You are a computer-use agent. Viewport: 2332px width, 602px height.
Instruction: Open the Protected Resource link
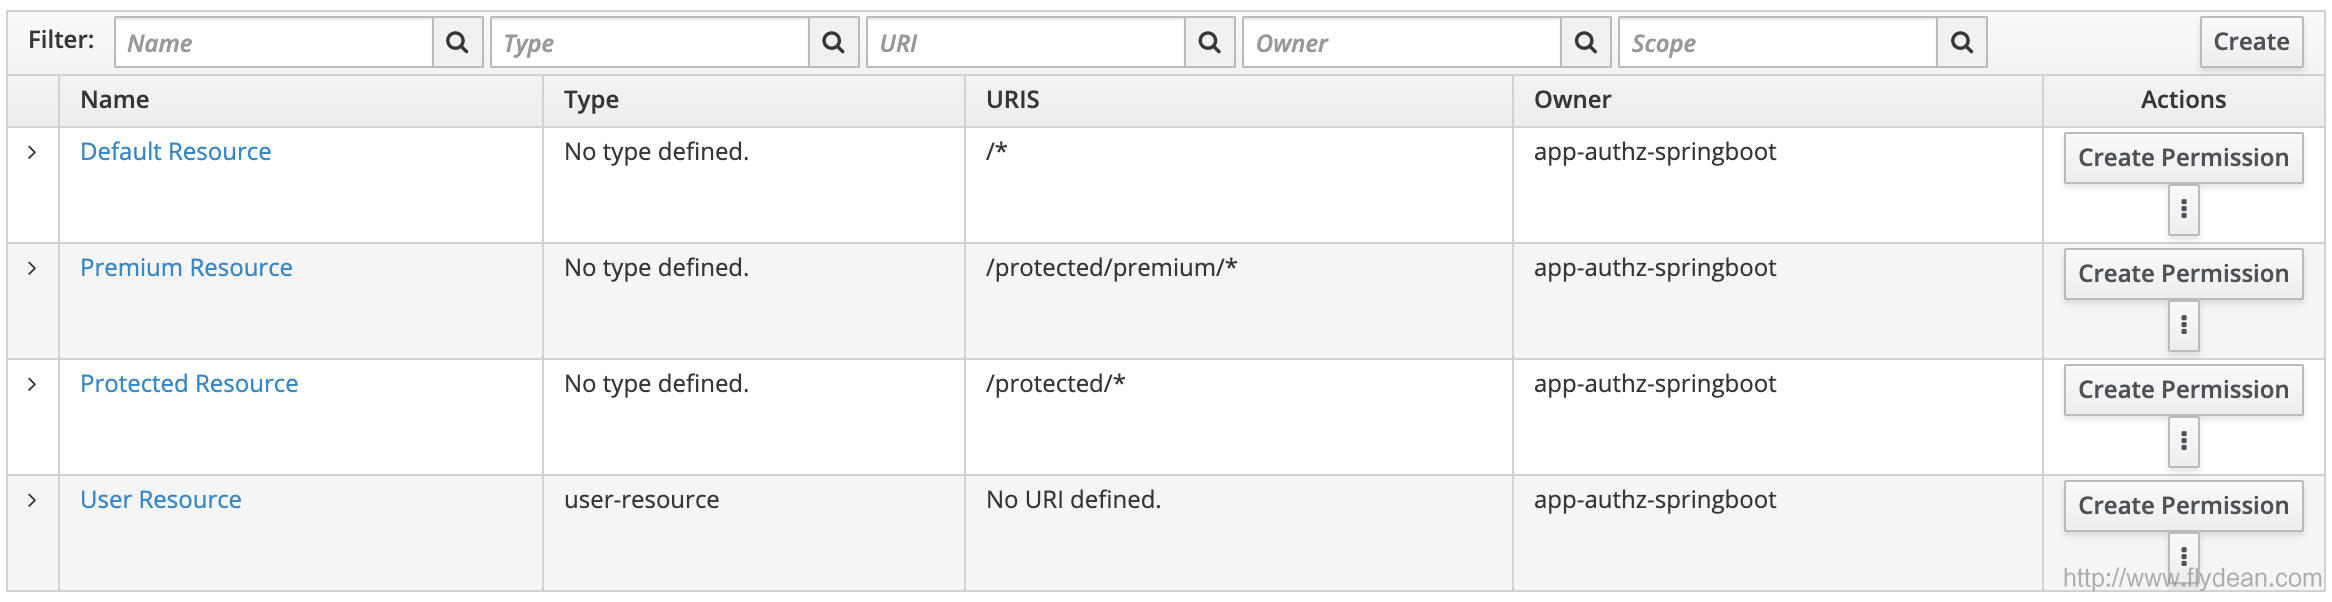pos(189,384)
